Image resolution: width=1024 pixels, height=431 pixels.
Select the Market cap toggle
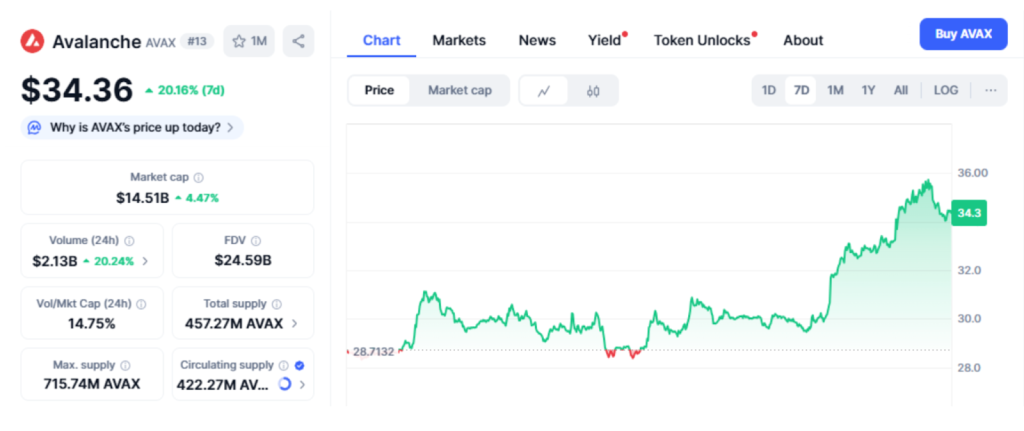(x=460, y=90)
